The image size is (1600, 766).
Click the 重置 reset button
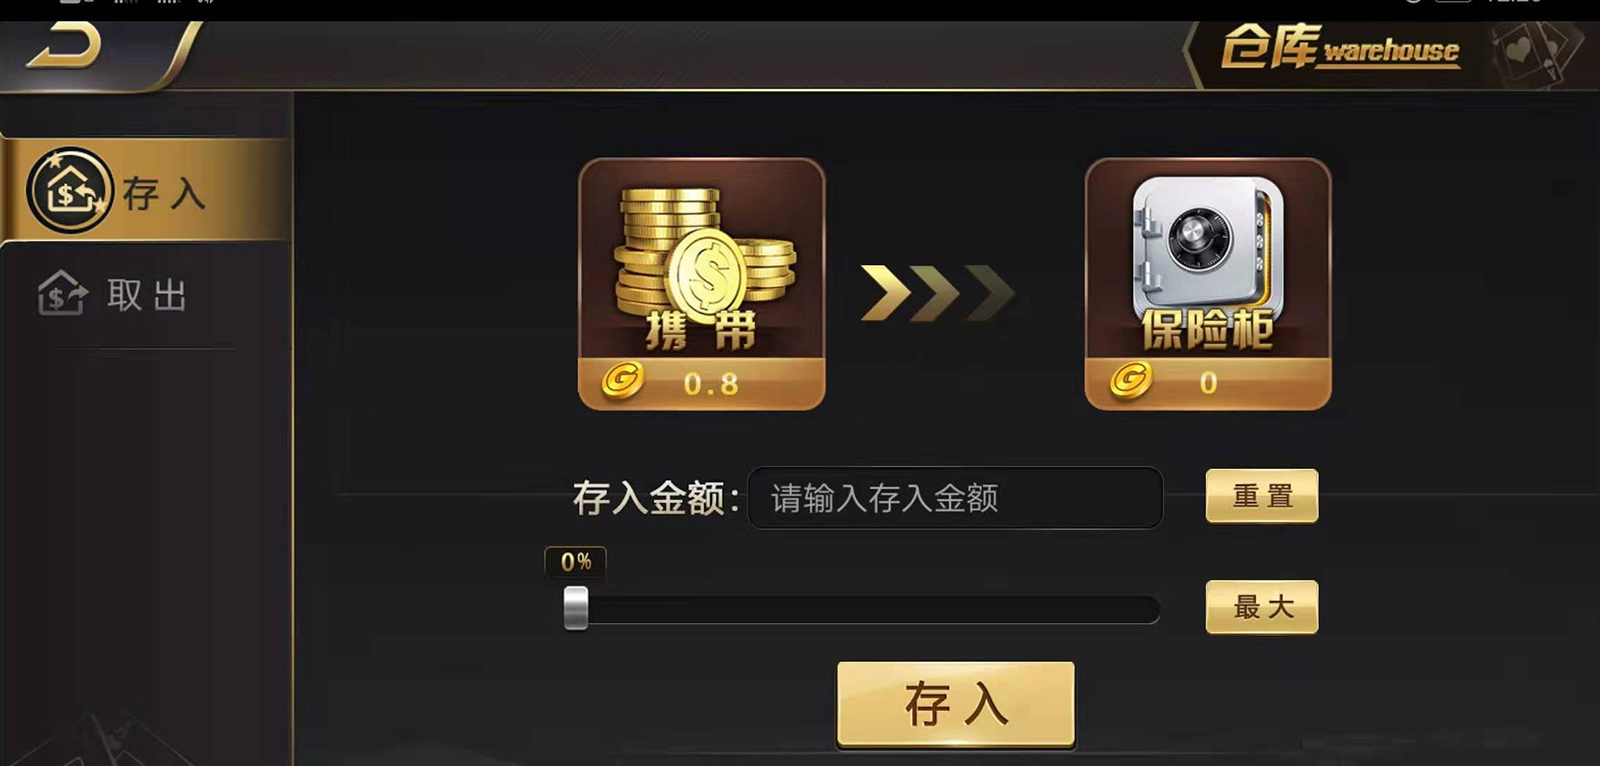[x=1262, y=496]
